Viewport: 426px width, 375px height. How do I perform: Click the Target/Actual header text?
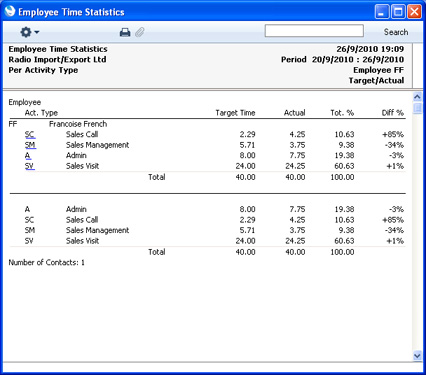pos(376,81)
